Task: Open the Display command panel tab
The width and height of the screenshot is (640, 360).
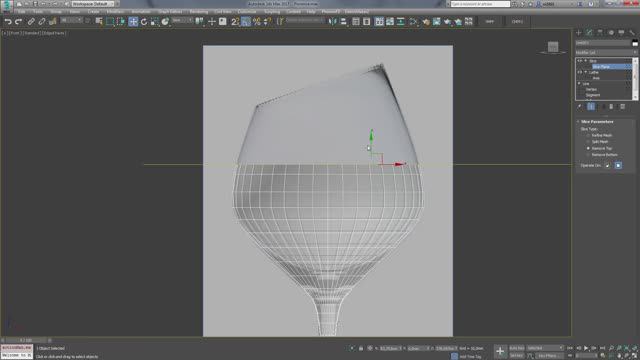Action: pos(621,32)
